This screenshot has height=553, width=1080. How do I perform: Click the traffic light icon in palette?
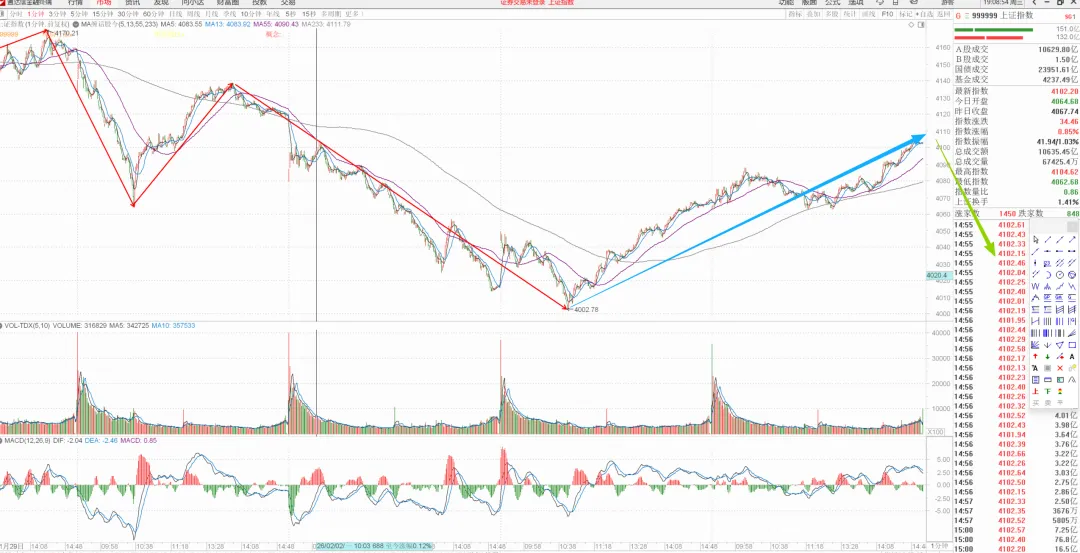tap(1059, 391)
